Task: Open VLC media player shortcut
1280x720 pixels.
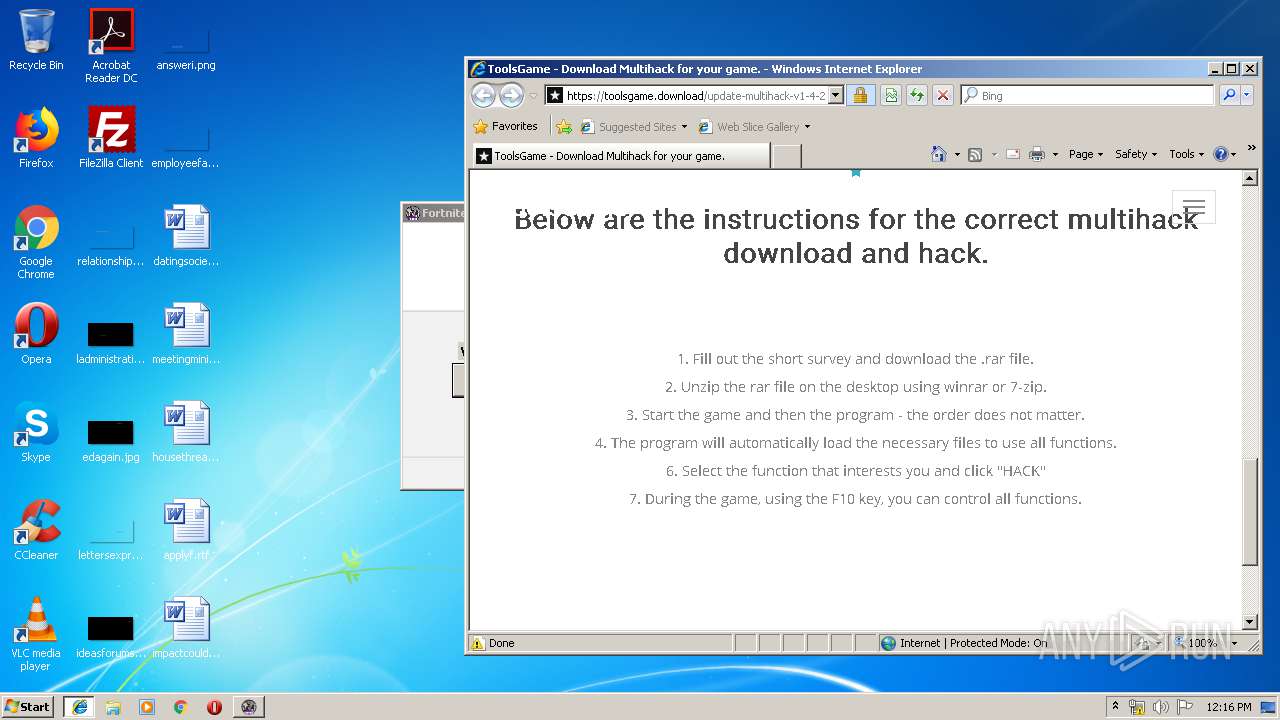Action: click(x=36, y=633)
